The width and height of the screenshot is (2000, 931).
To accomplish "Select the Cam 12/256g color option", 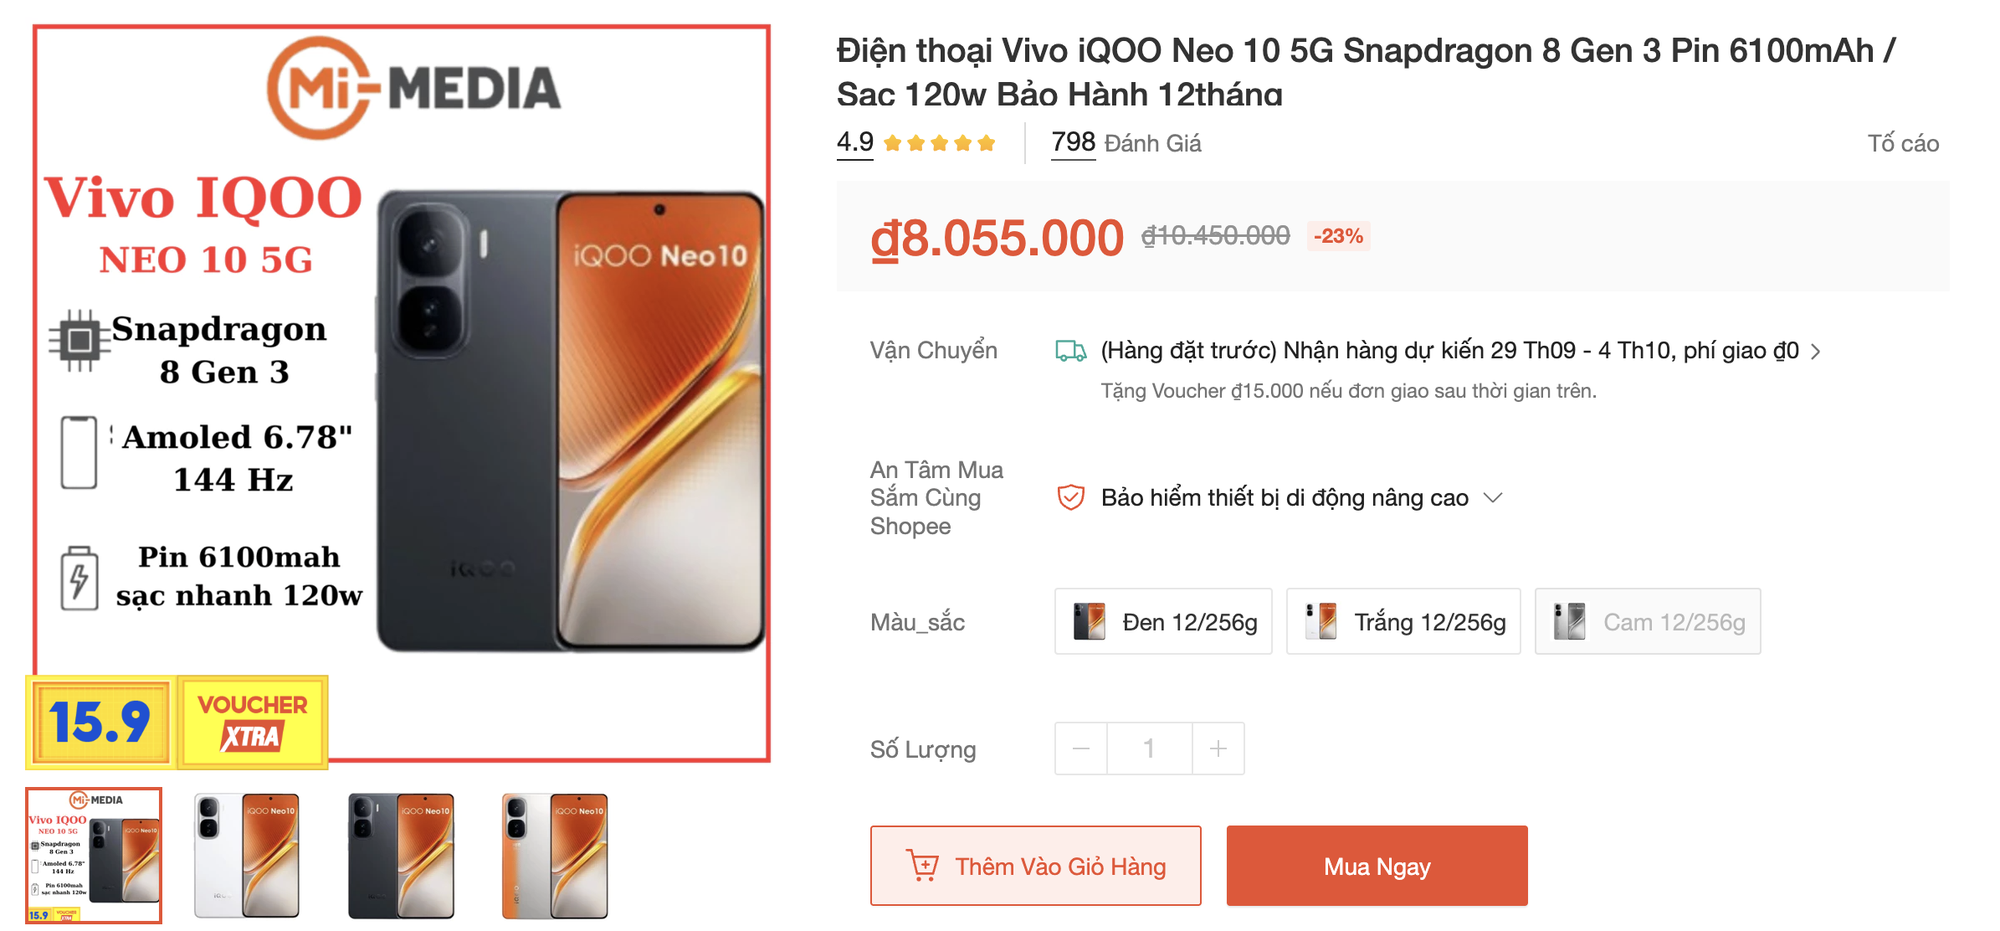I will click(x=1647, y=621).
